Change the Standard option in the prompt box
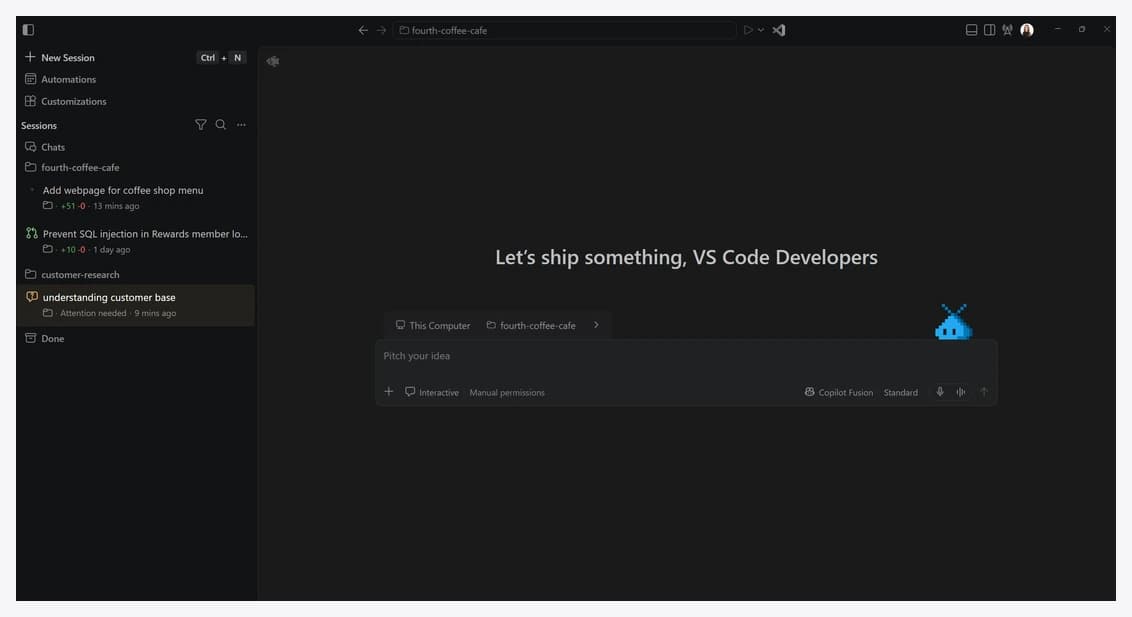 [901, 393]
